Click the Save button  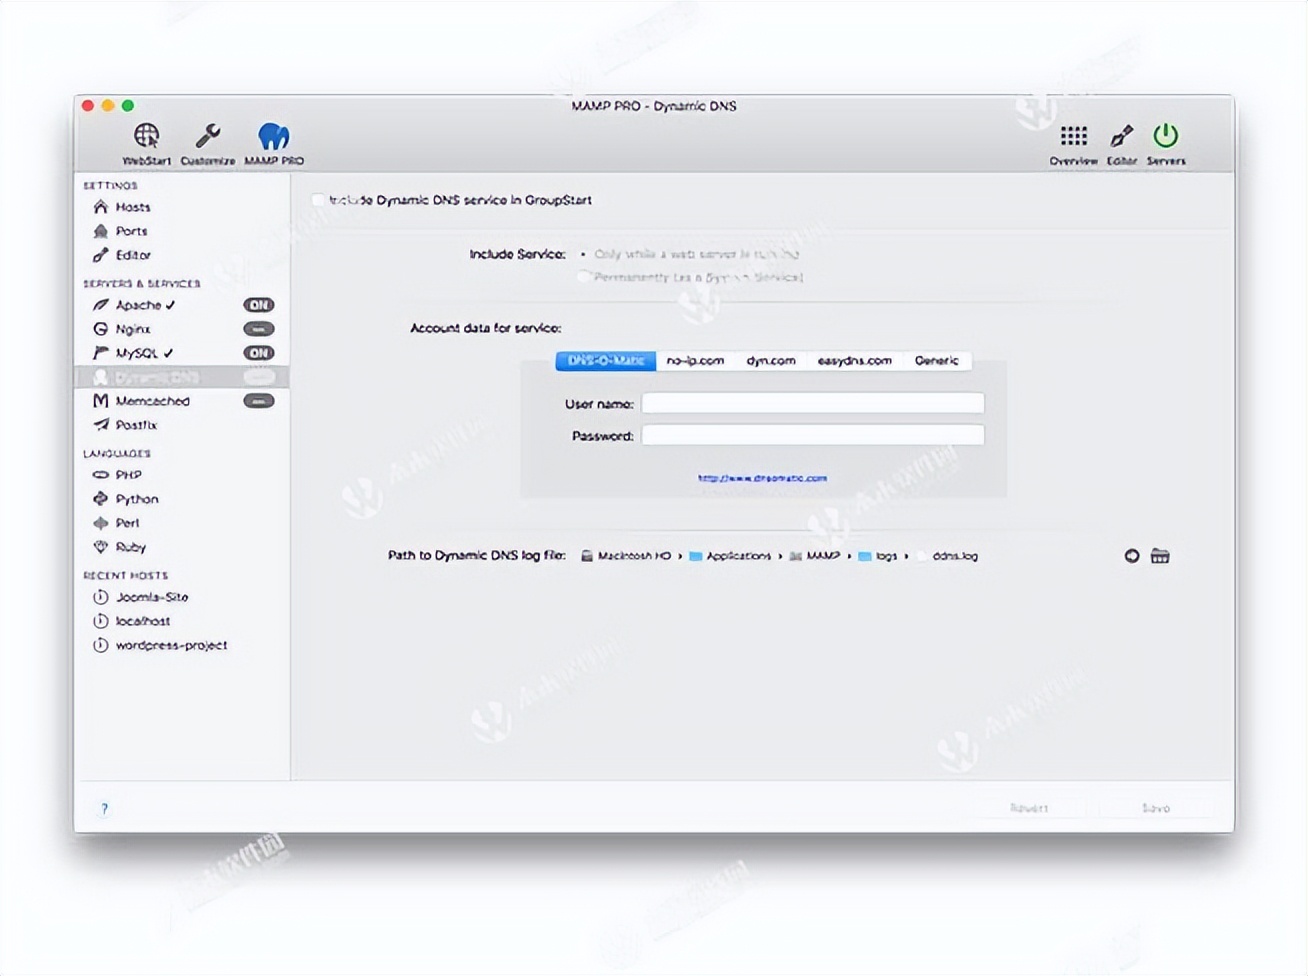point(1156,808)
